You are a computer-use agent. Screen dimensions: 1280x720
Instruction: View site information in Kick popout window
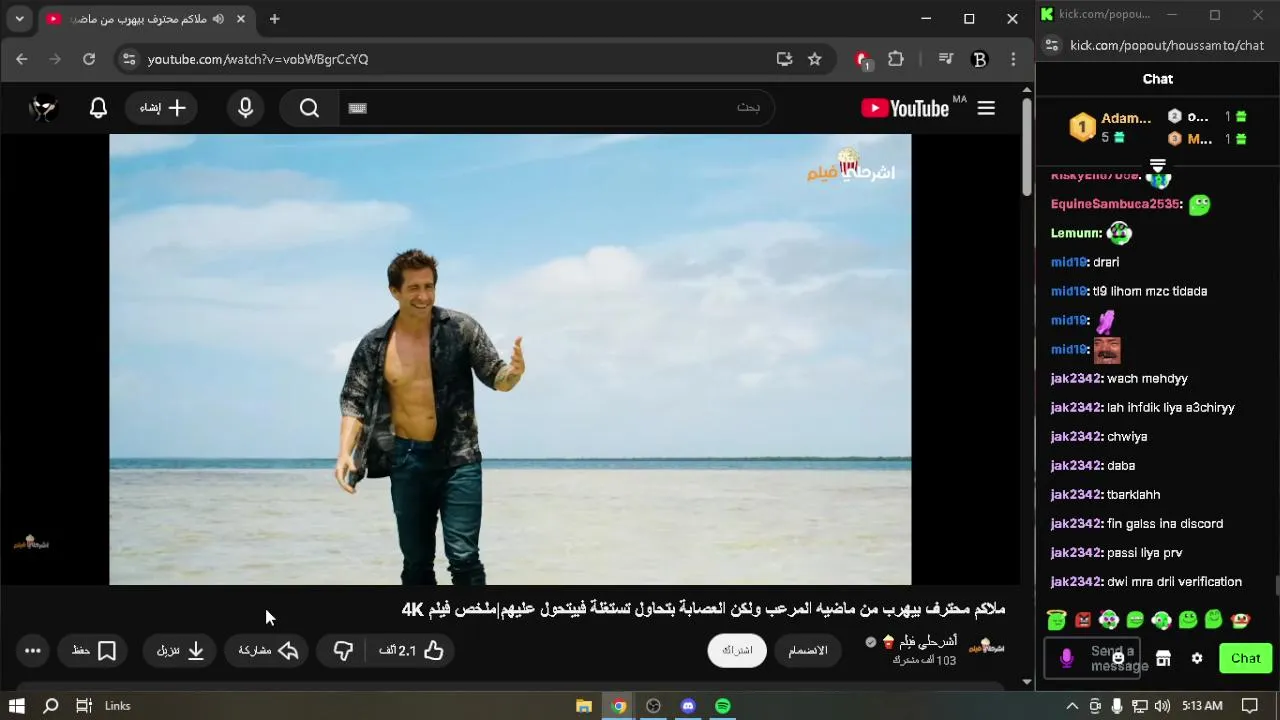1052,45
